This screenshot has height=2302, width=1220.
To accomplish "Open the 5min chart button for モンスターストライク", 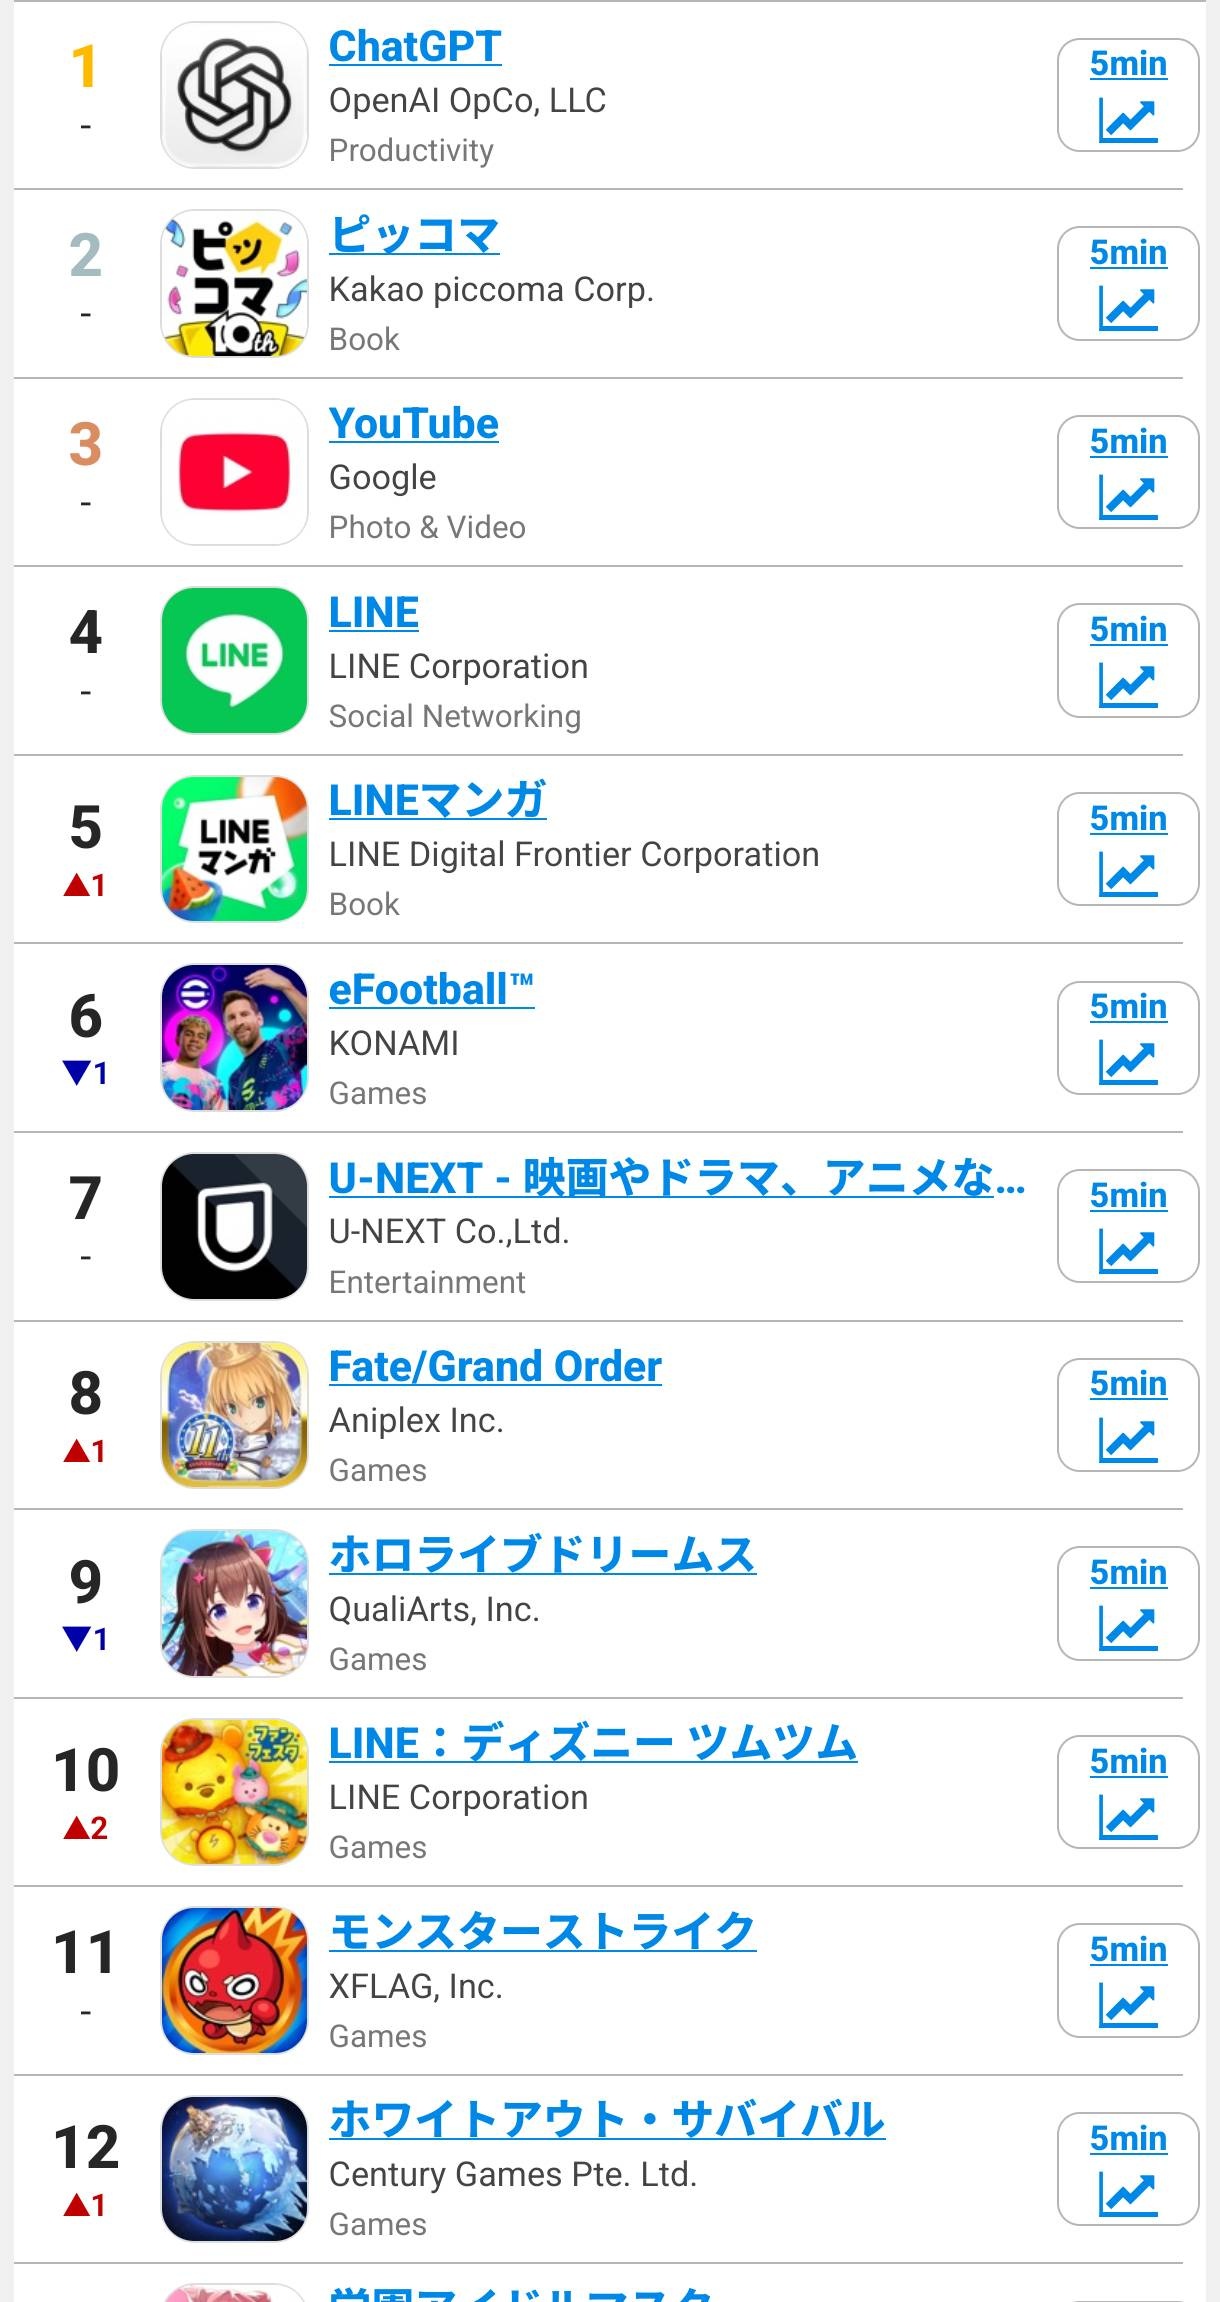I will [1128, 1980].
